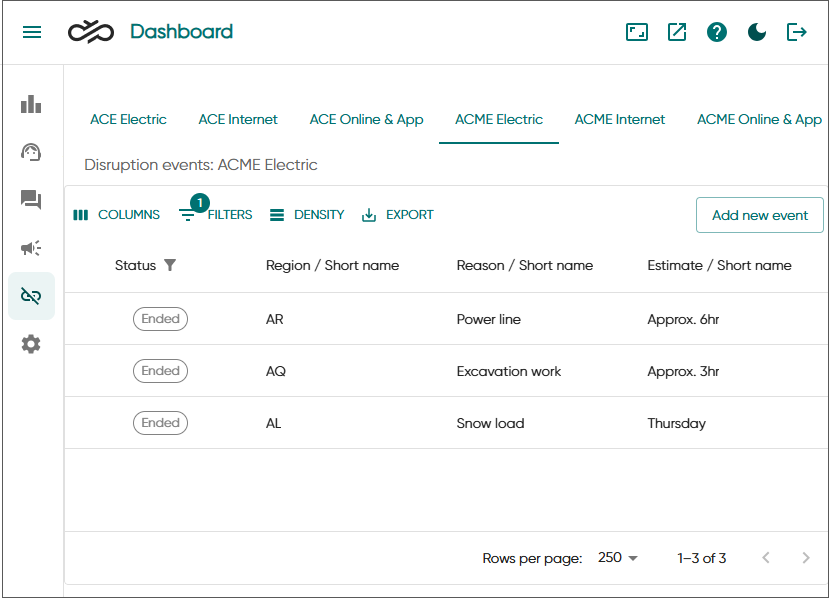Image resolution: width=829 pixels, height=598 pixels.
Task: Switch to the ACE Internet tab
Action: (x=238, y=119)
